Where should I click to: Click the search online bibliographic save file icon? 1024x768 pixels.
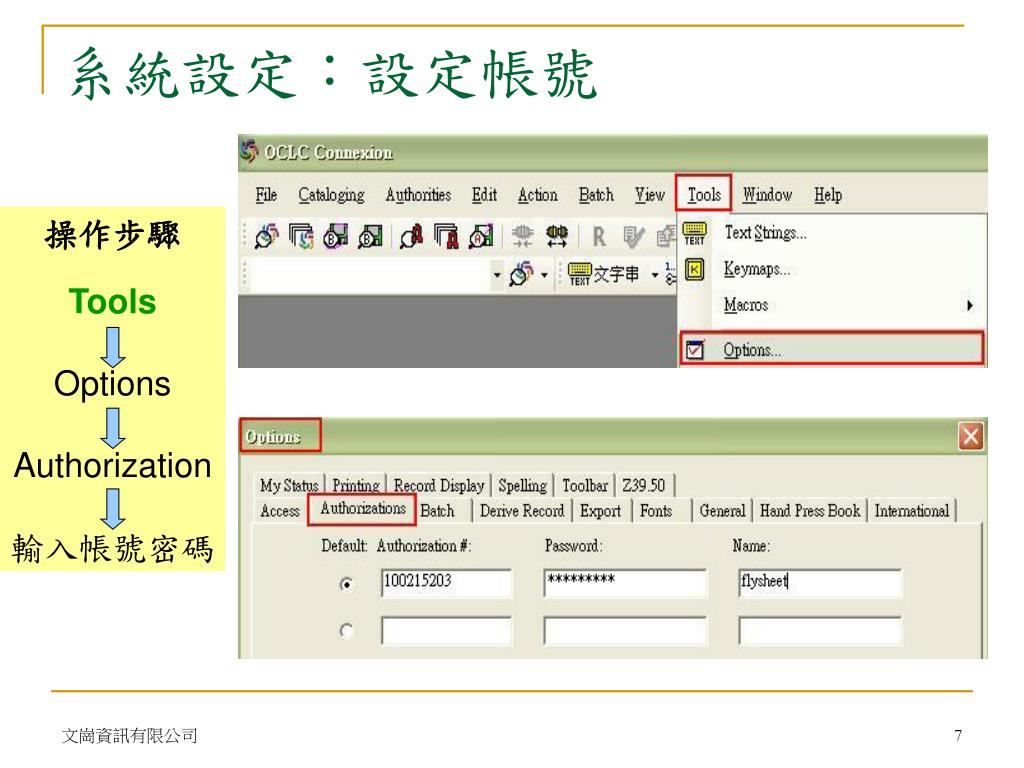point(336,236)
